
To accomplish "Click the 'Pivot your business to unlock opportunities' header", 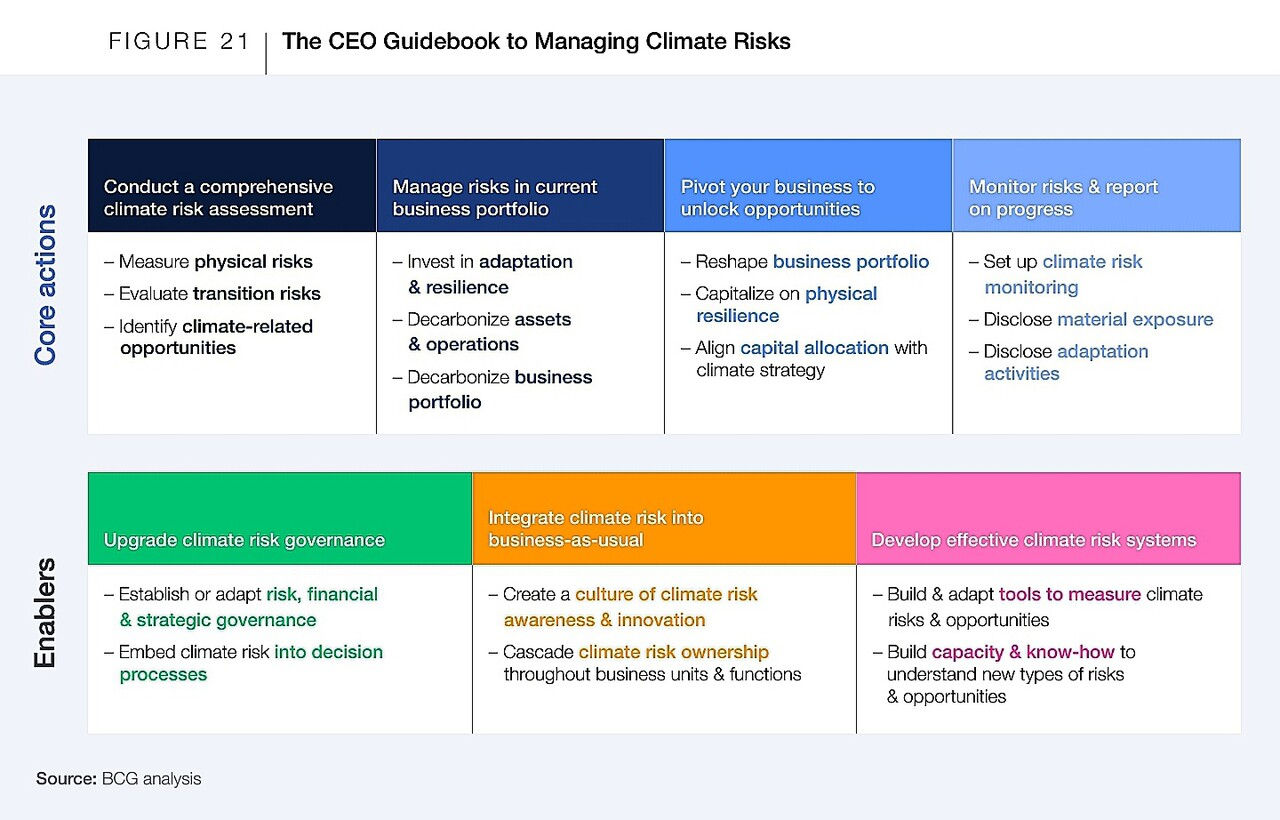I will (778, 197).
